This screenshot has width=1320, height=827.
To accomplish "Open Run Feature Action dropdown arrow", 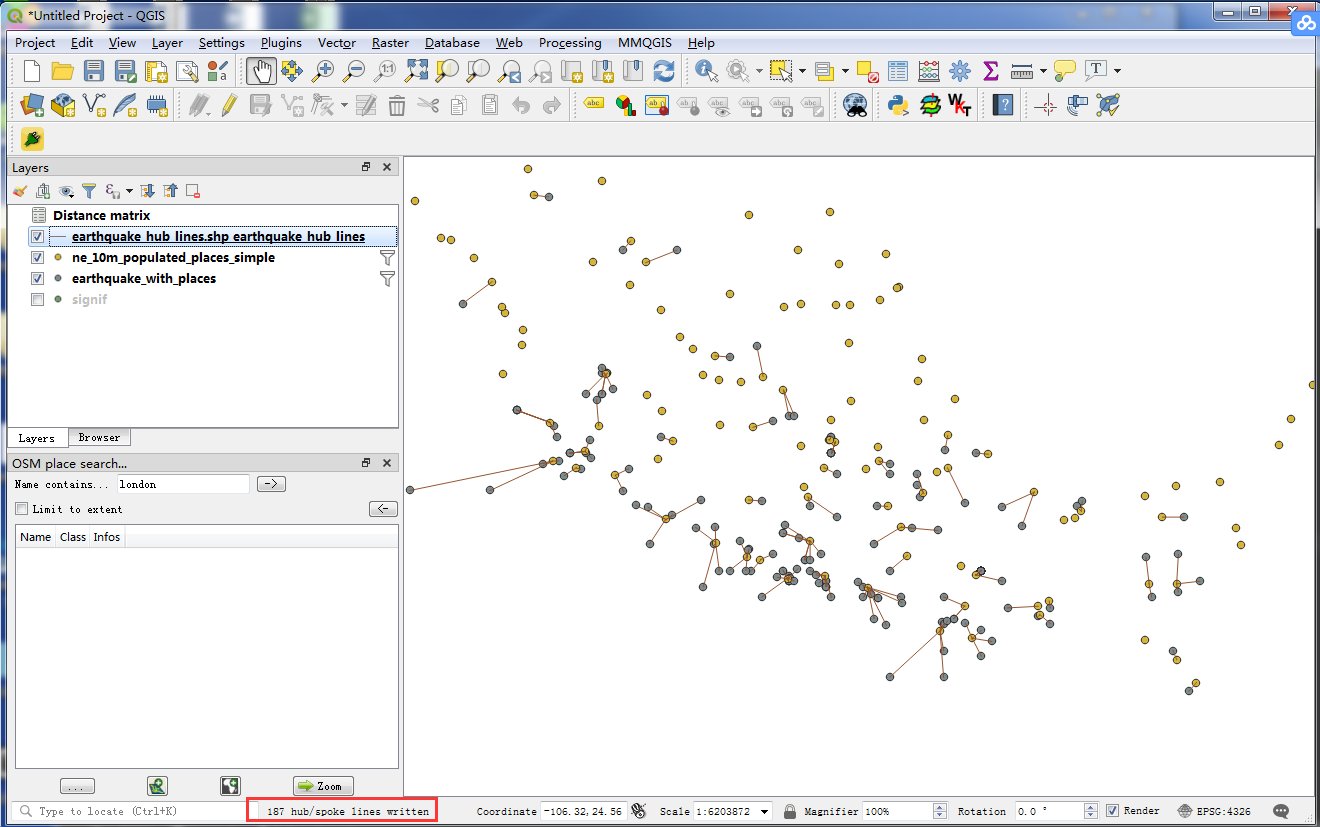I will pos(760,71).
